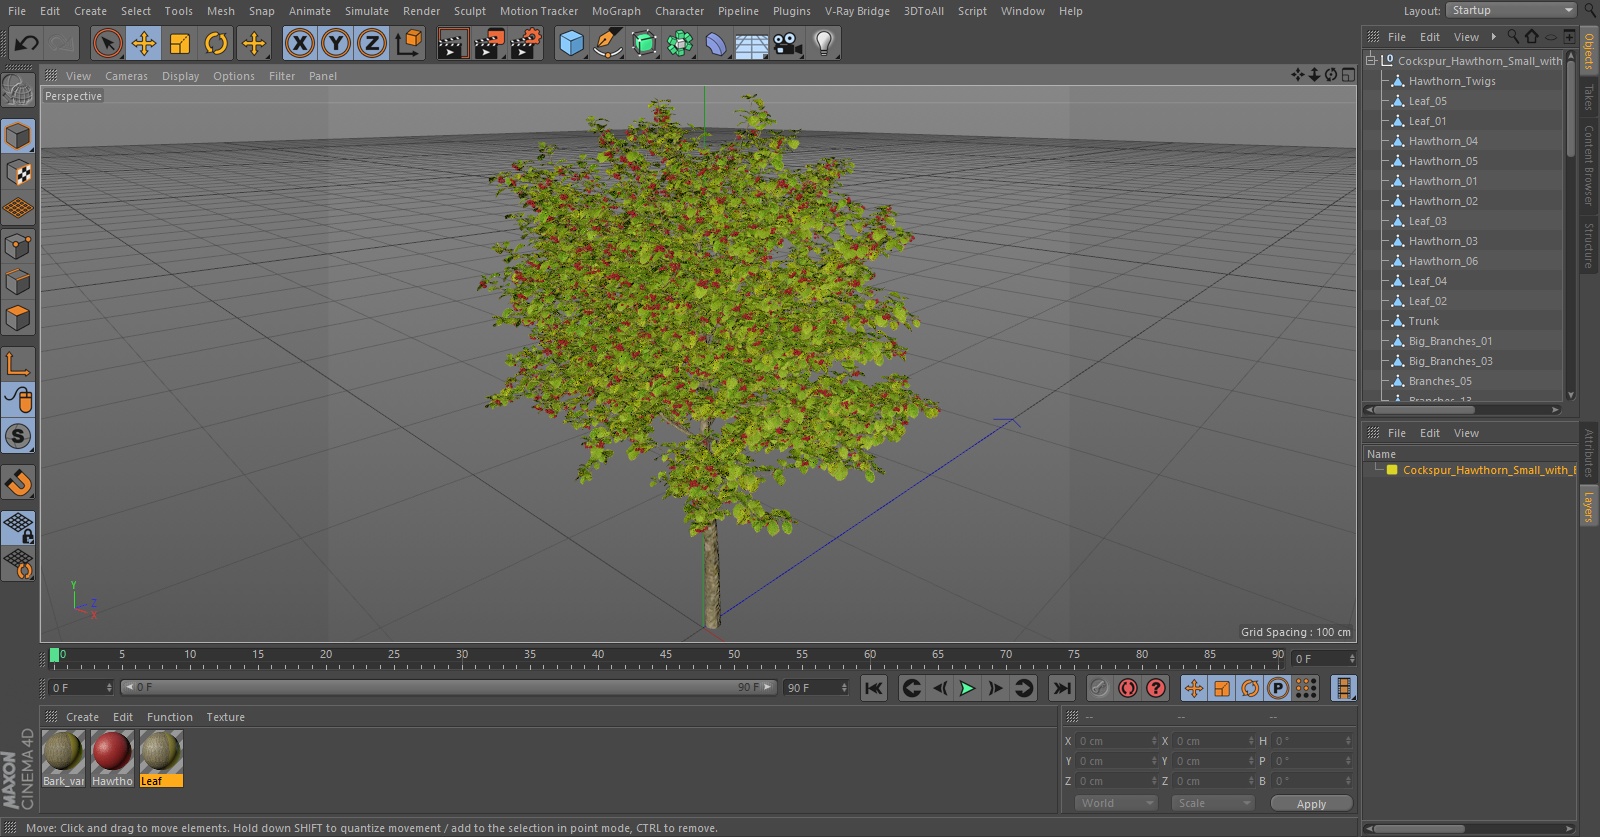This screenshot has height=837, width=1600.
Task: Click the 90 F end frame stepper
Action: pyautogui.click(x=844, y=687)
